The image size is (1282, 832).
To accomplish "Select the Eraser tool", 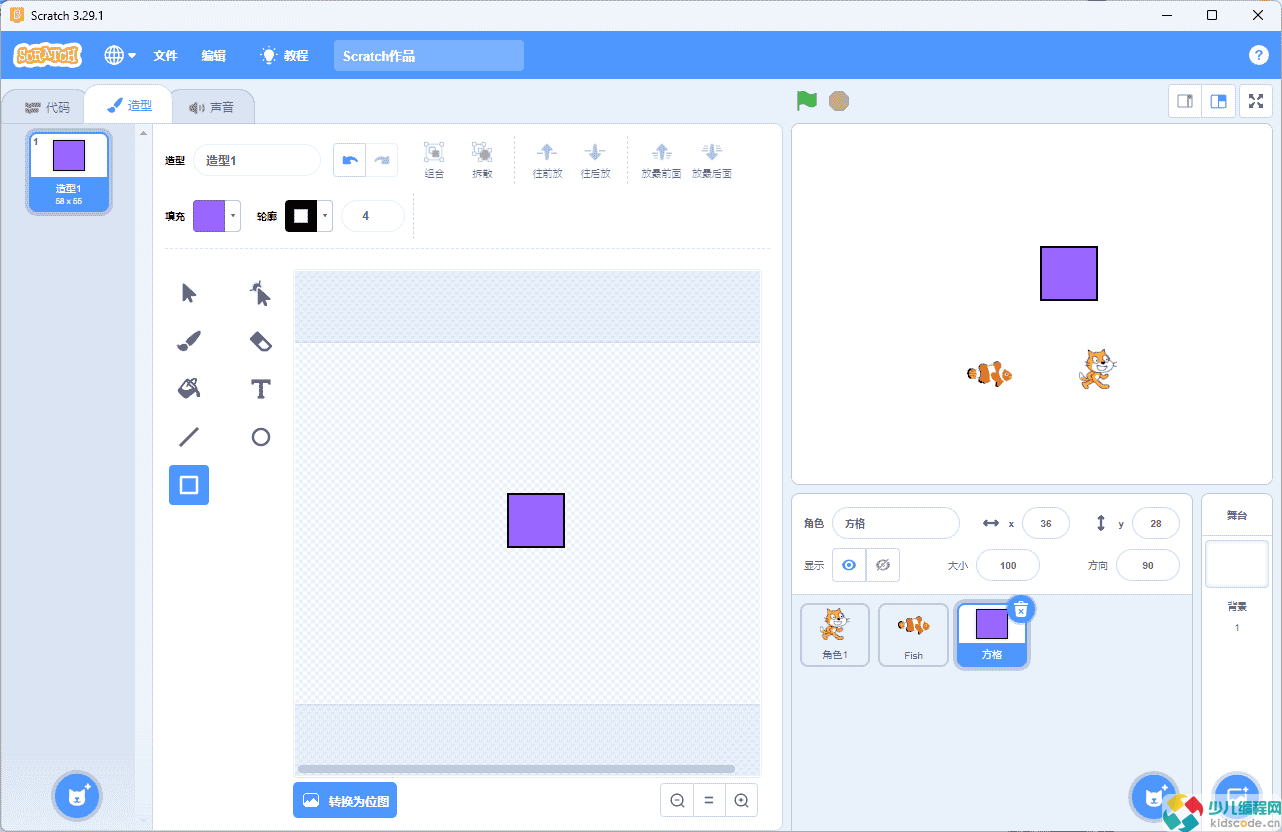I will pos(260,341).
